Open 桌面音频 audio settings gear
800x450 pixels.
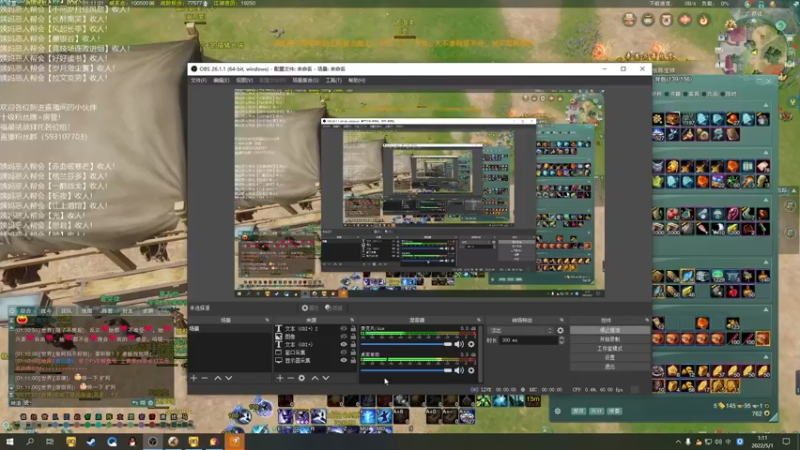tap(471, 370)
